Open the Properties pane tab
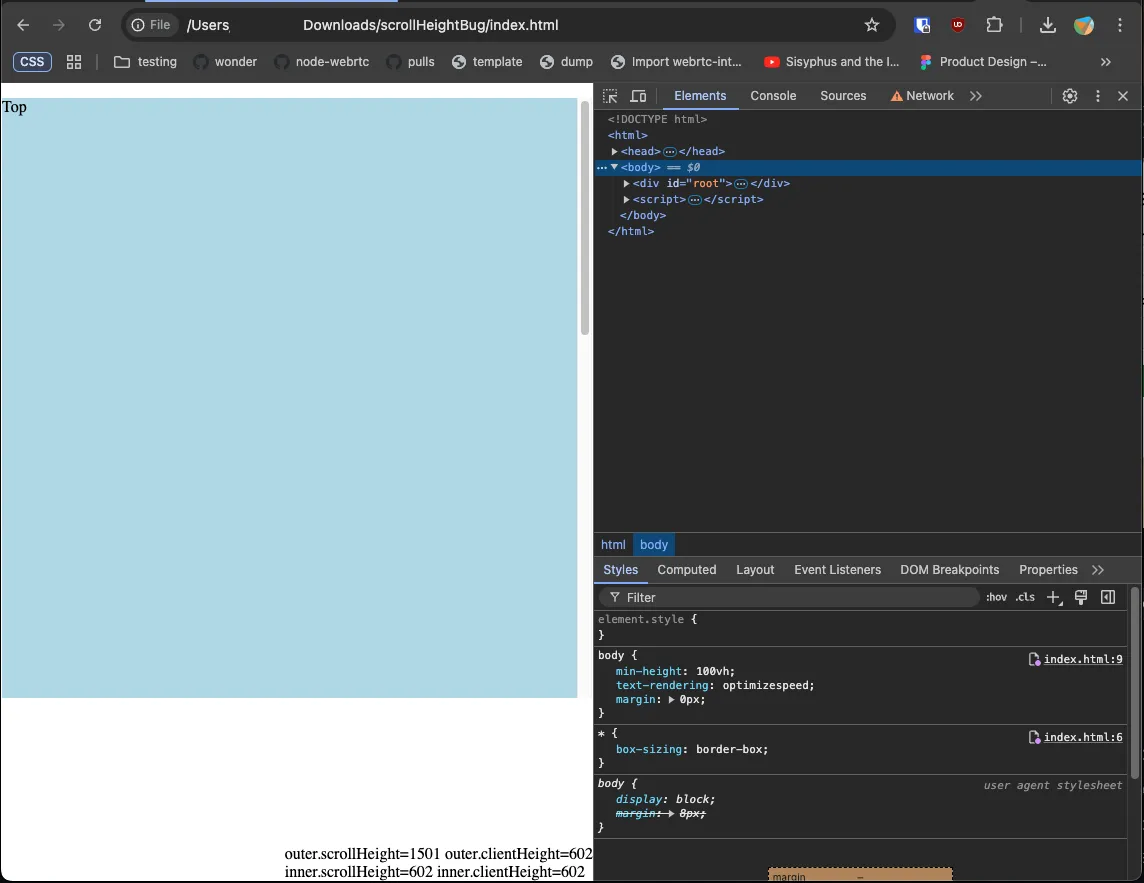1144x883 pixels. pyautogui.click(x=1048, y=570)
